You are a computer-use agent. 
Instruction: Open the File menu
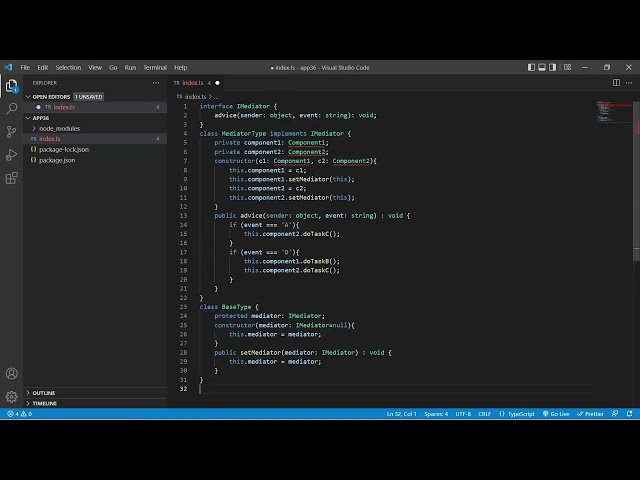[x=25, y=67]
